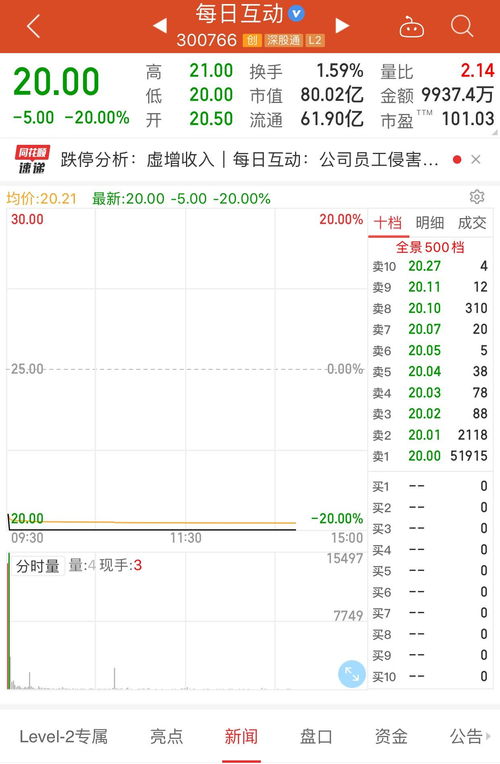Select the 十档 order book tab
The image size is (500, 764).
(x=388, y=223)
